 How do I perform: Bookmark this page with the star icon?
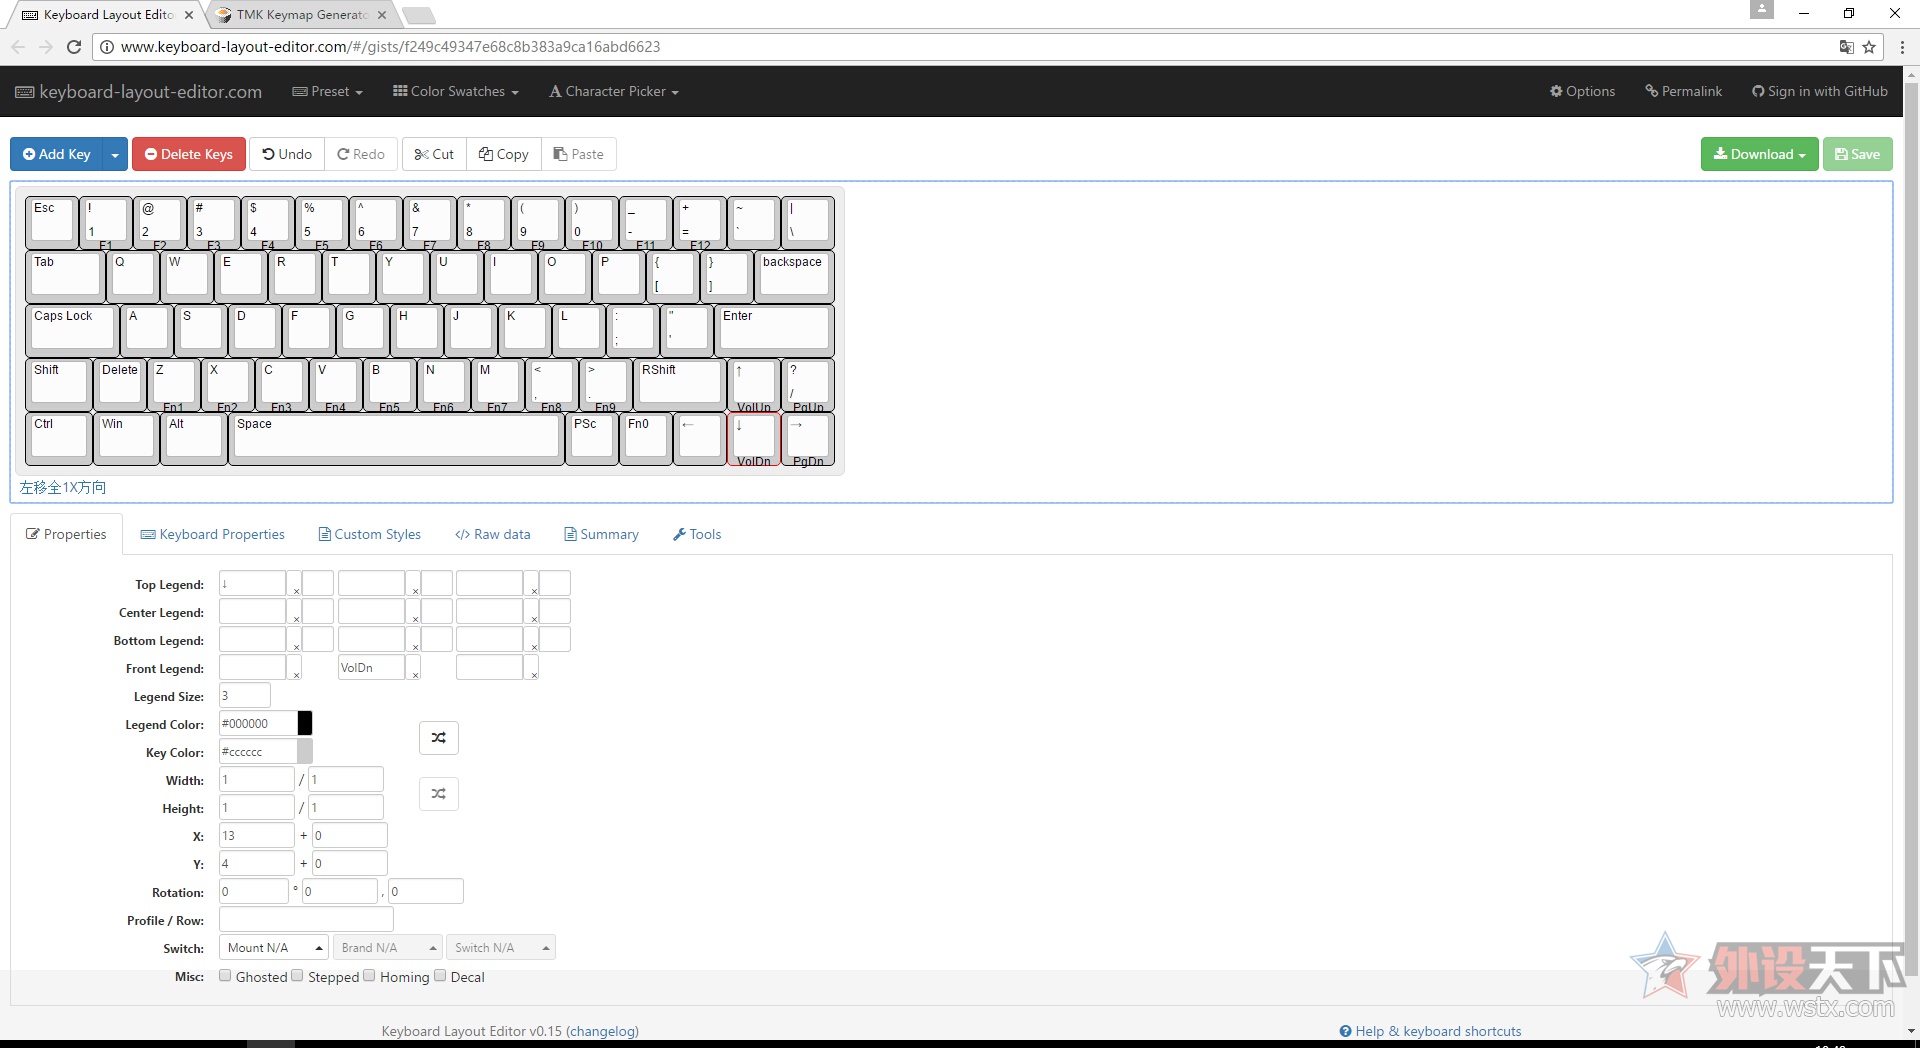[x=1869, y=47]
